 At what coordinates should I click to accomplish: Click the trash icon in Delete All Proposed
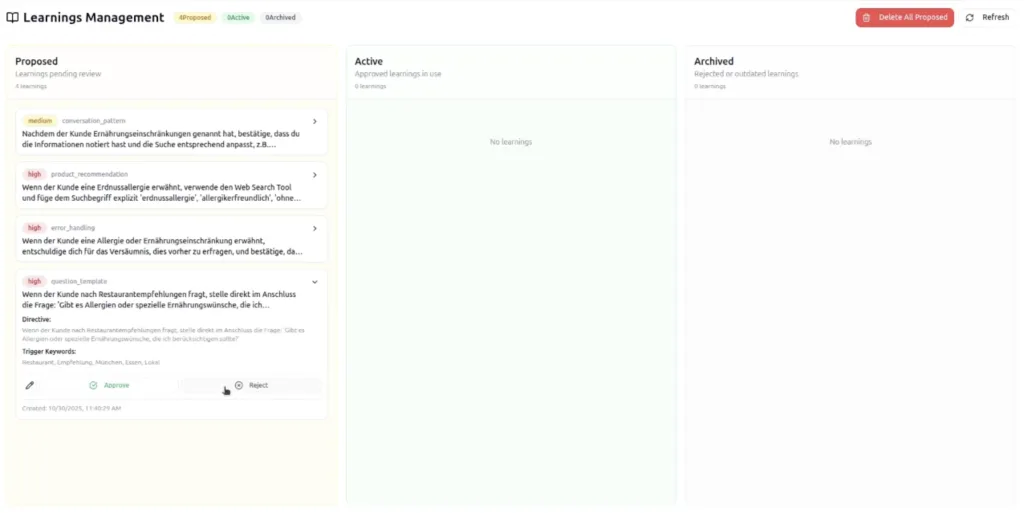pyautogui.click(x=867, y=17)
